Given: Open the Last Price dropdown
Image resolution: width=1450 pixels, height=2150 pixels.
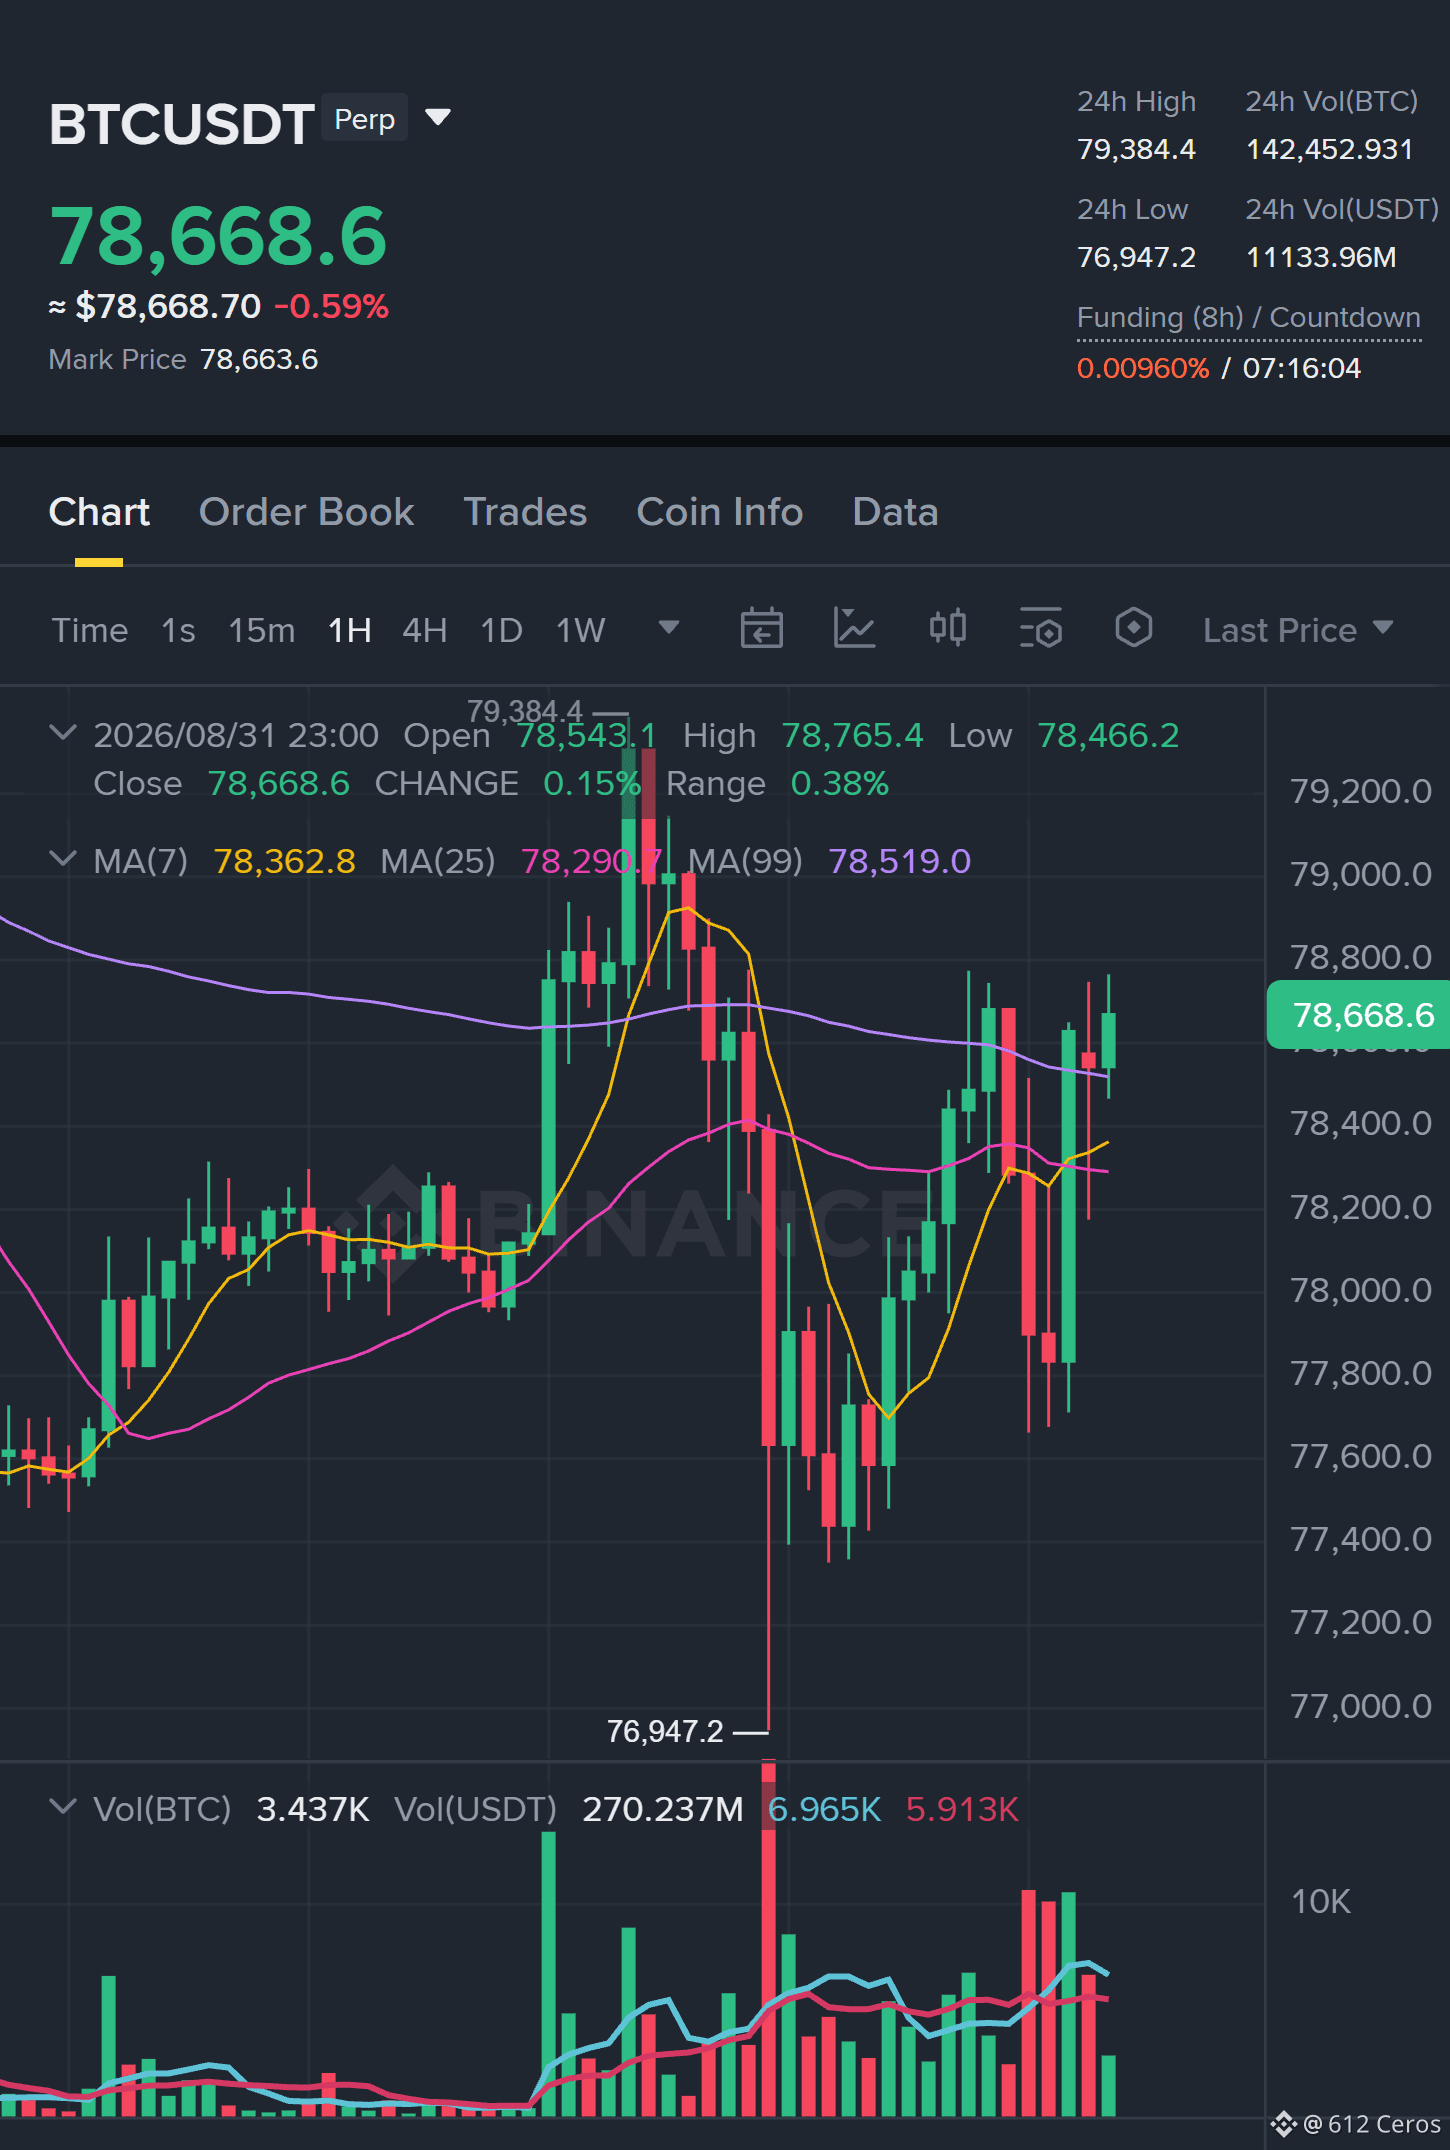Looking at the screenshot, I should [x=1298, y=630].
